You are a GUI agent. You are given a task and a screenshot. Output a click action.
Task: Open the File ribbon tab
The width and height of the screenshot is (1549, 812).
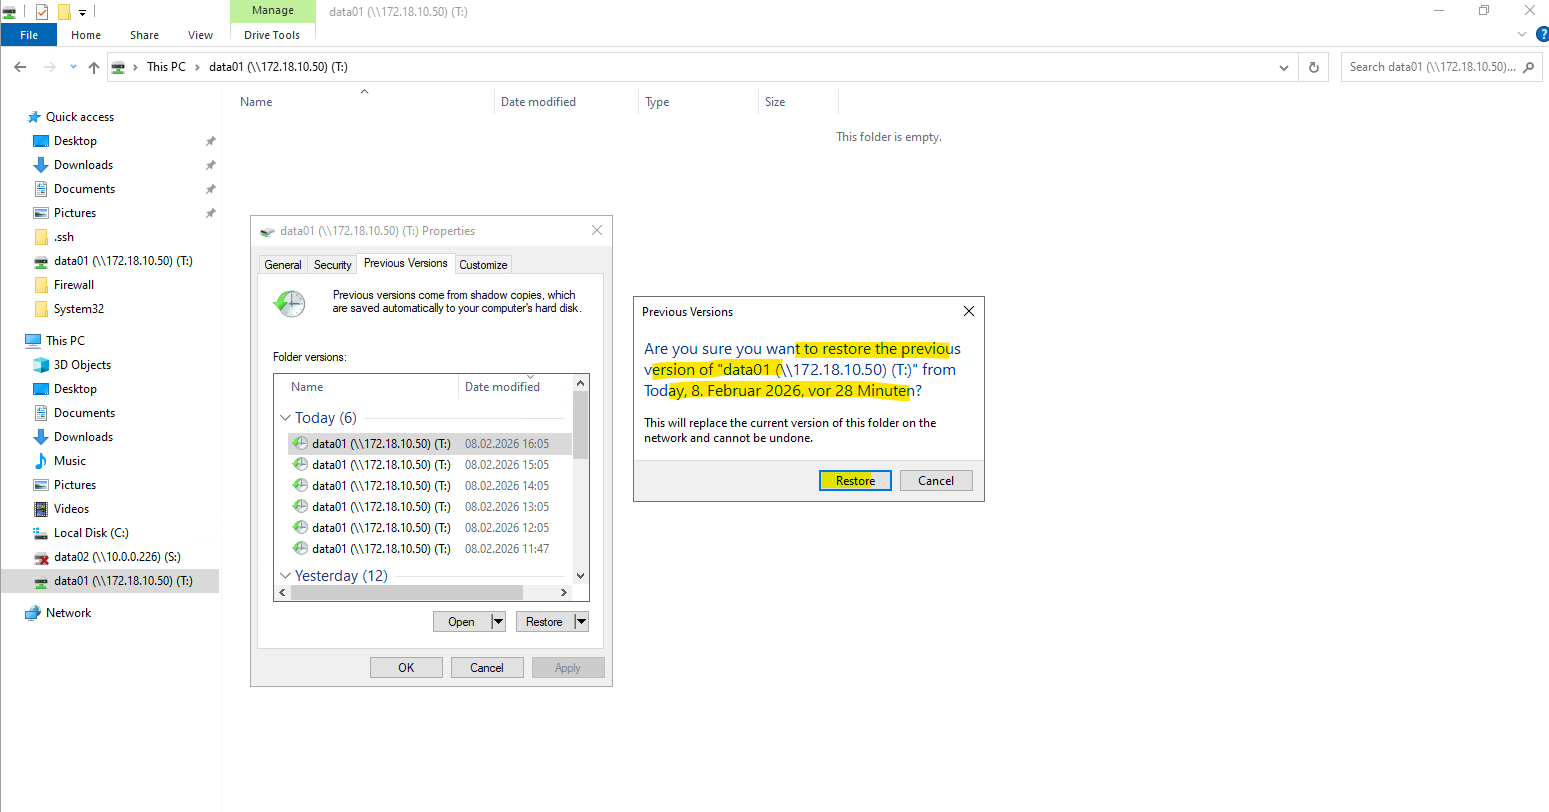29,35
